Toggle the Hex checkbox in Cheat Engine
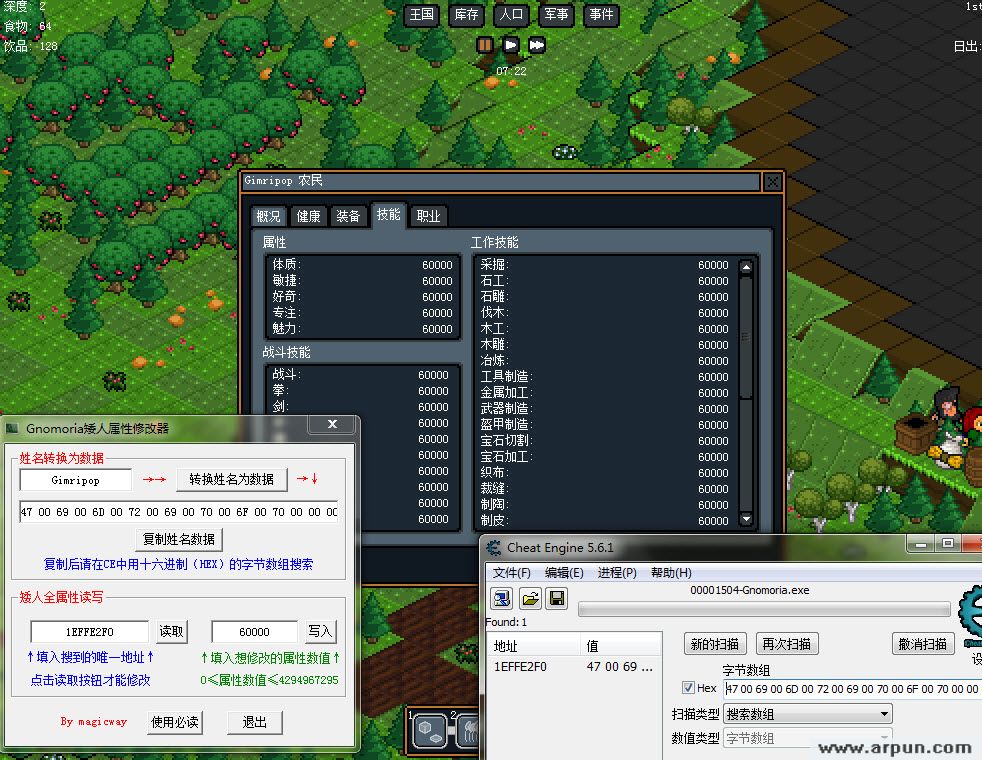The width and height of the screenshot is (982, 760). [688, 687]
